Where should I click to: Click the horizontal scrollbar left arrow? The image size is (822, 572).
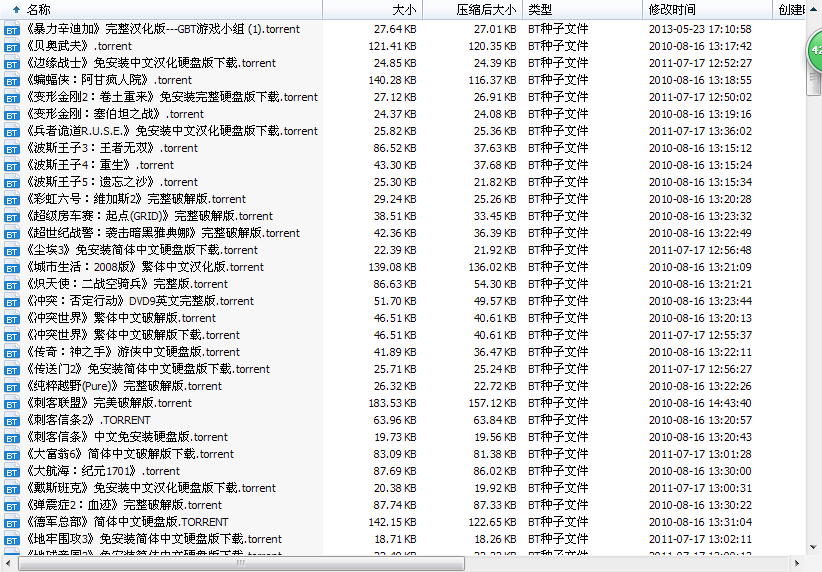[7, 564]
